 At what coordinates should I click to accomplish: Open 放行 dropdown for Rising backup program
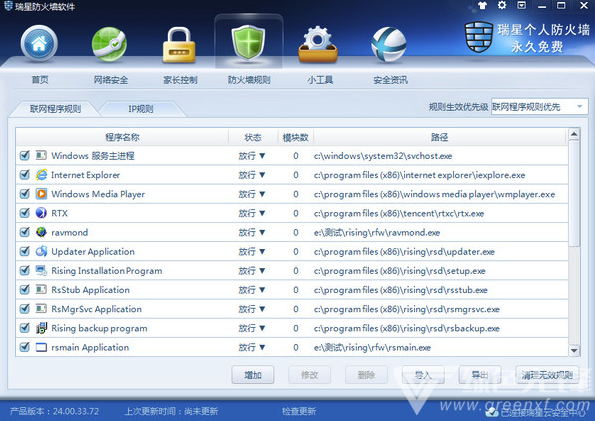point(252,328)
